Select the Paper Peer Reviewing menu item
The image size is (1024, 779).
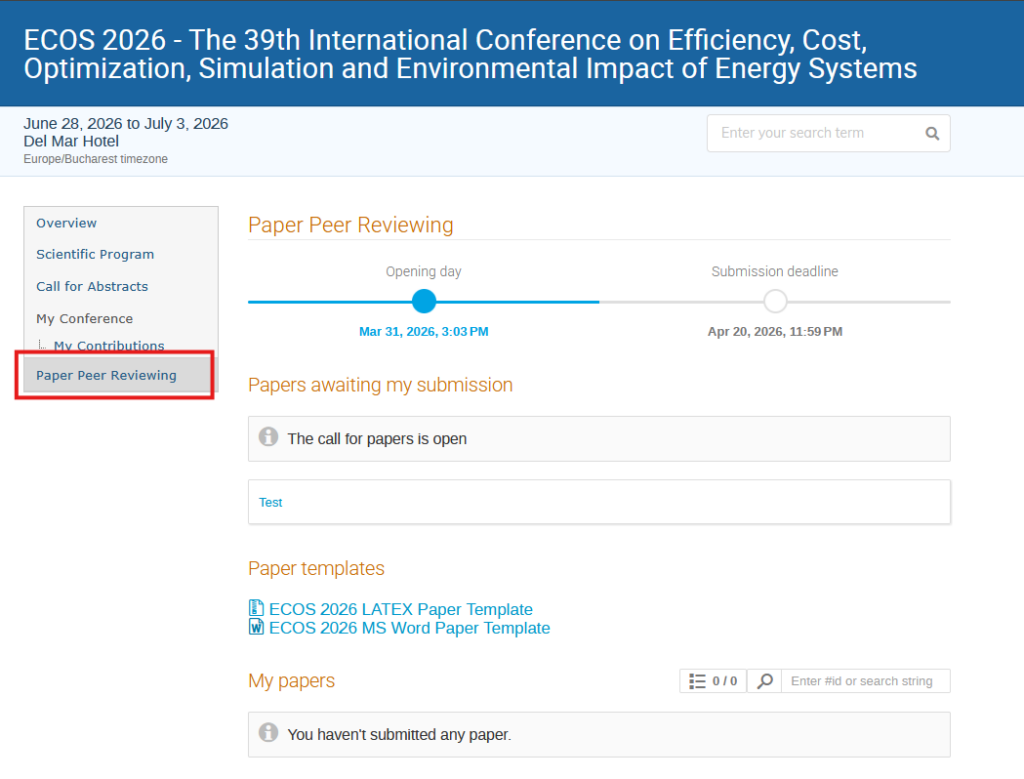[106, 375]
